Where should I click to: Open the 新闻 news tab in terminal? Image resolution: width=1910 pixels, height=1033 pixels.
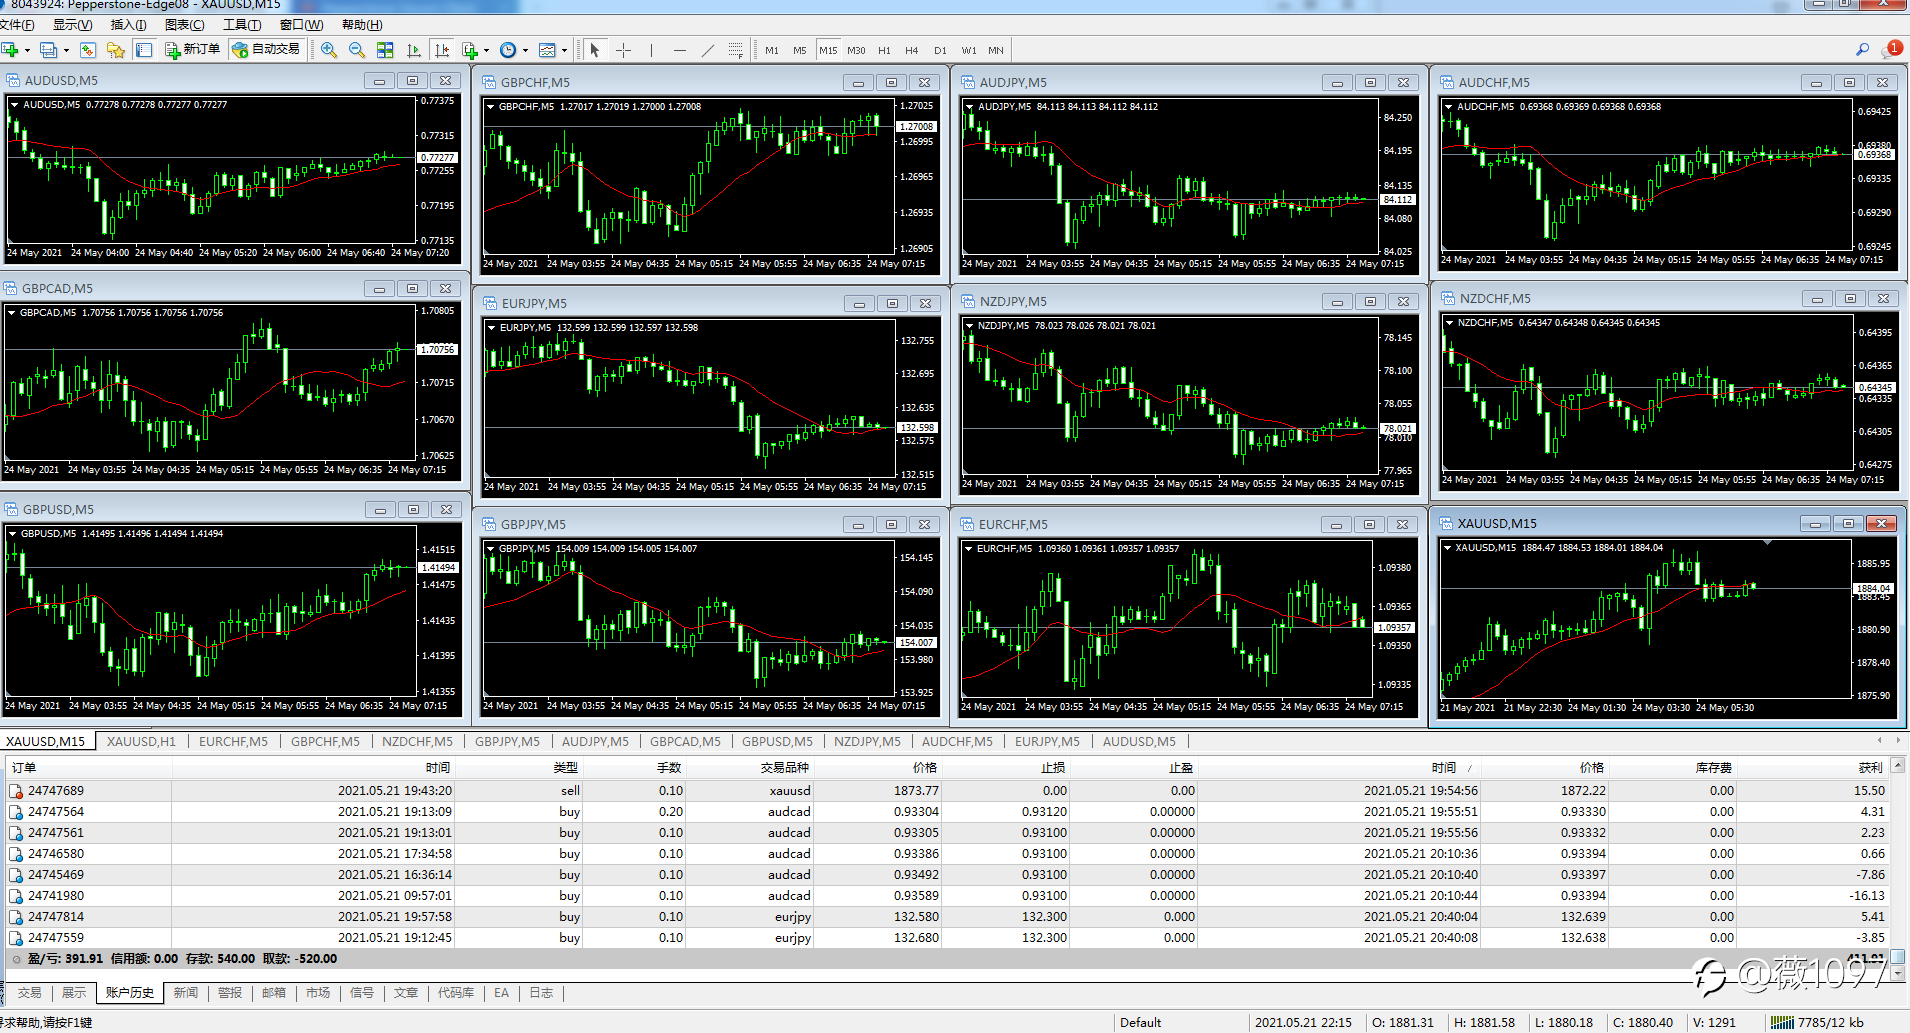click(x=186, y=993)
